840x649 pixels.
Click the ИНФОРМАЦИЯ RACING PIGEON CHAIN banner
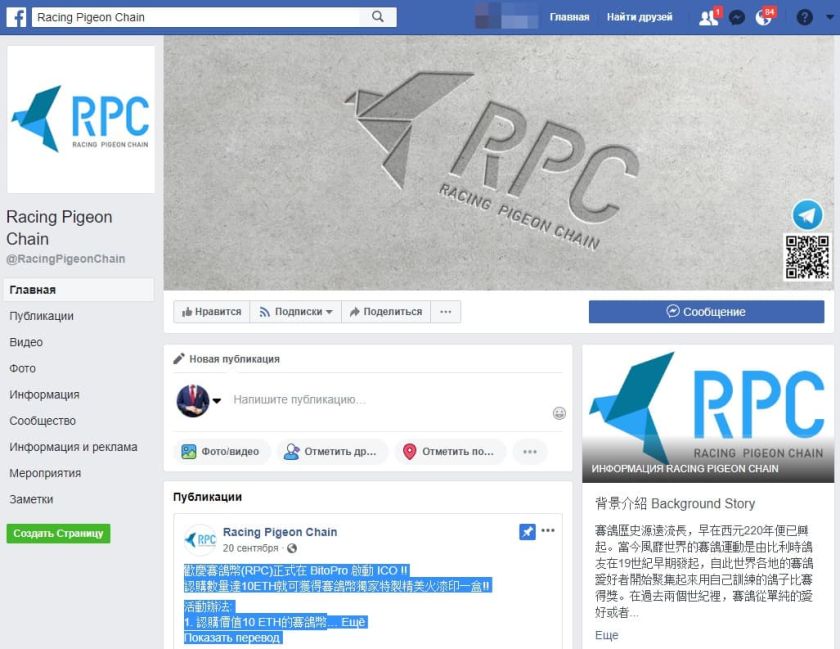pos(708,414)
